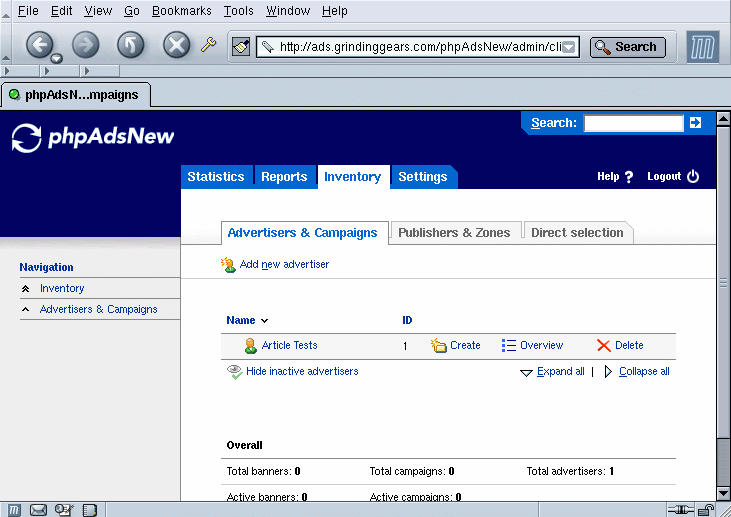Open Address Book from status bar icon
This screenshot has width=731, height=517.
(x=89, y=510)
